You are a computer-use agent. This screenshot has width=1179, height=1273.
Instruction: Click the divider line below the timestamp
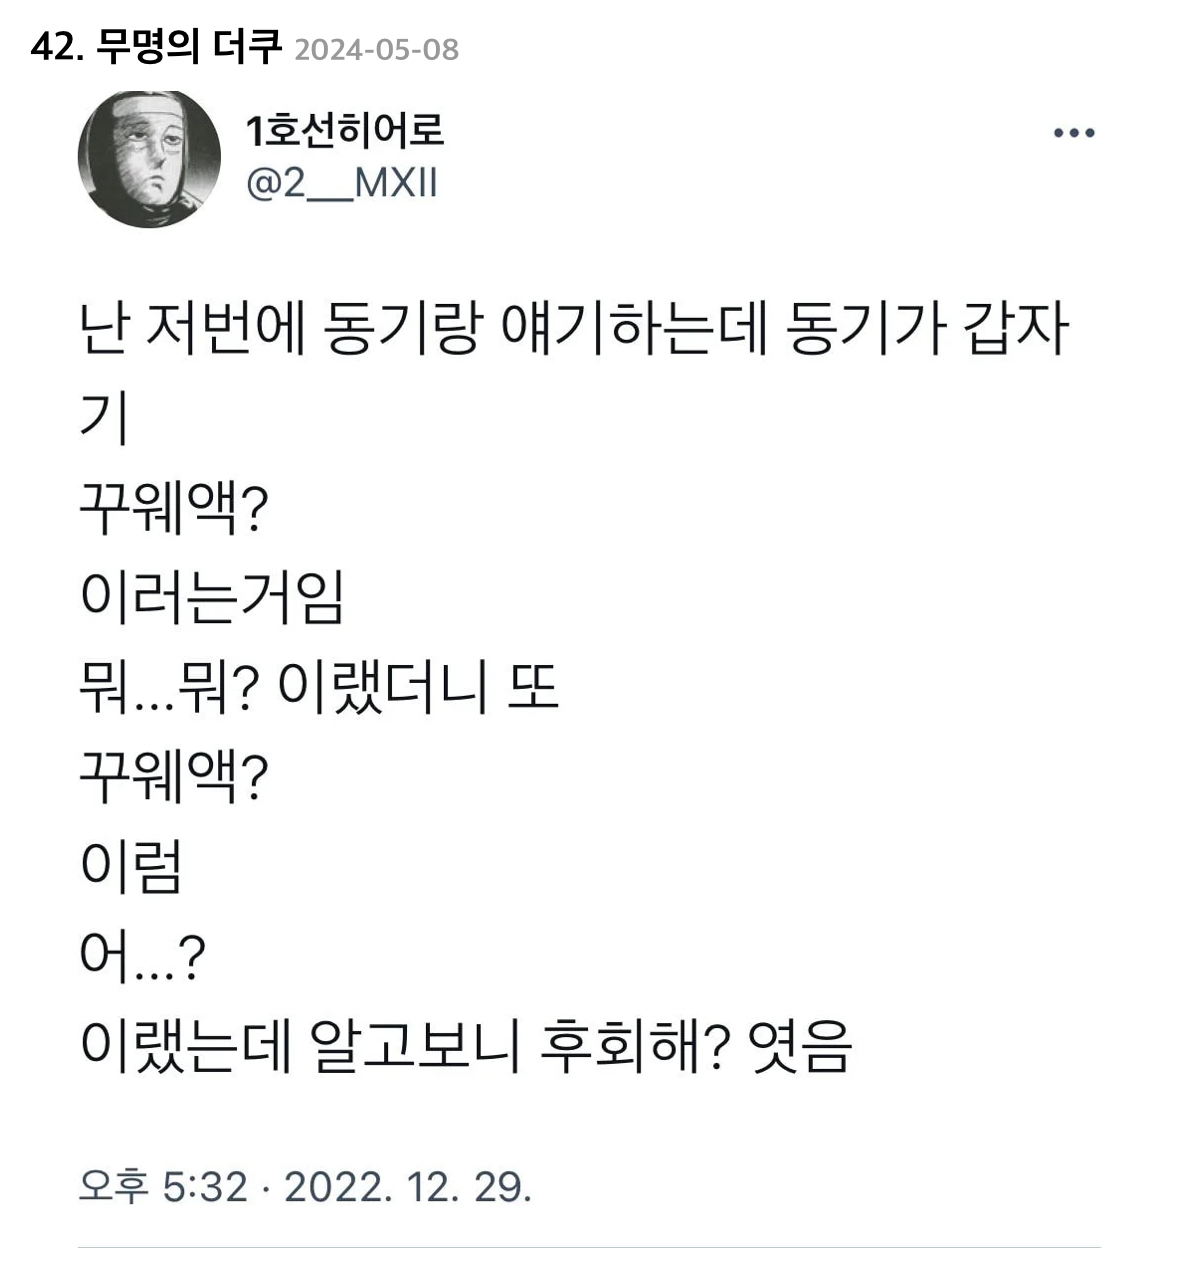(589, 1247)
